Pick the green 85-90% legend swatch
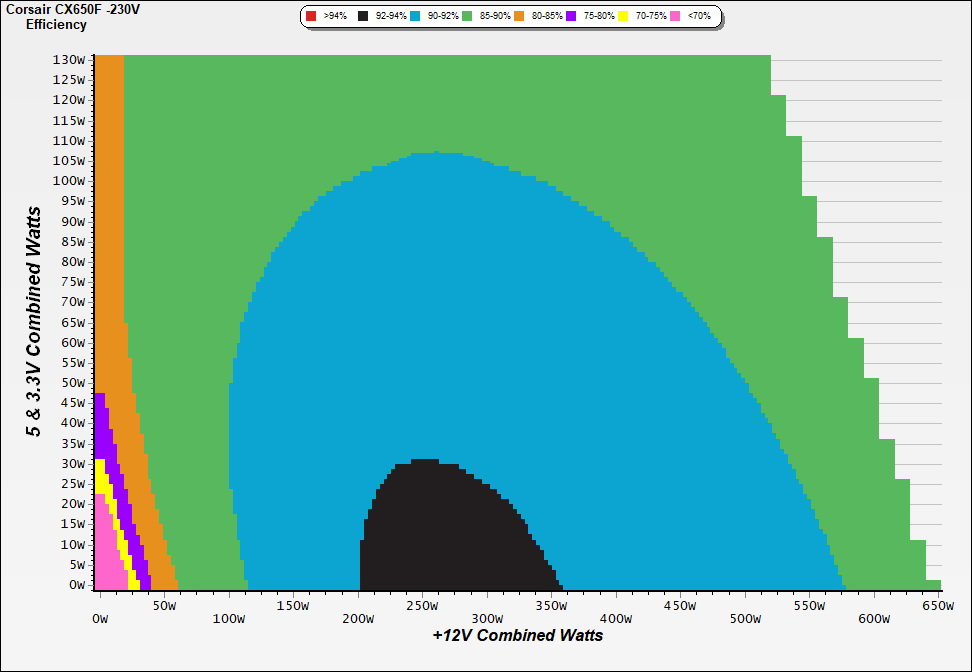The width and height of the screenshot is (972, 672). (x=468, y=17)
